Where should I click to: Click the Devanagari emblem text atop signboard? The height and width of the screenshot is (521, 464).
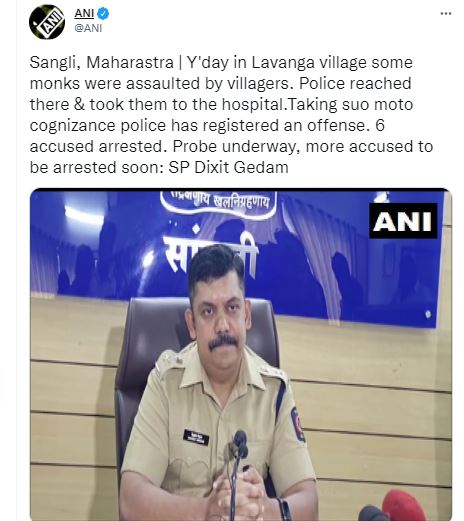pyautogui.click(x=218, y=200)
